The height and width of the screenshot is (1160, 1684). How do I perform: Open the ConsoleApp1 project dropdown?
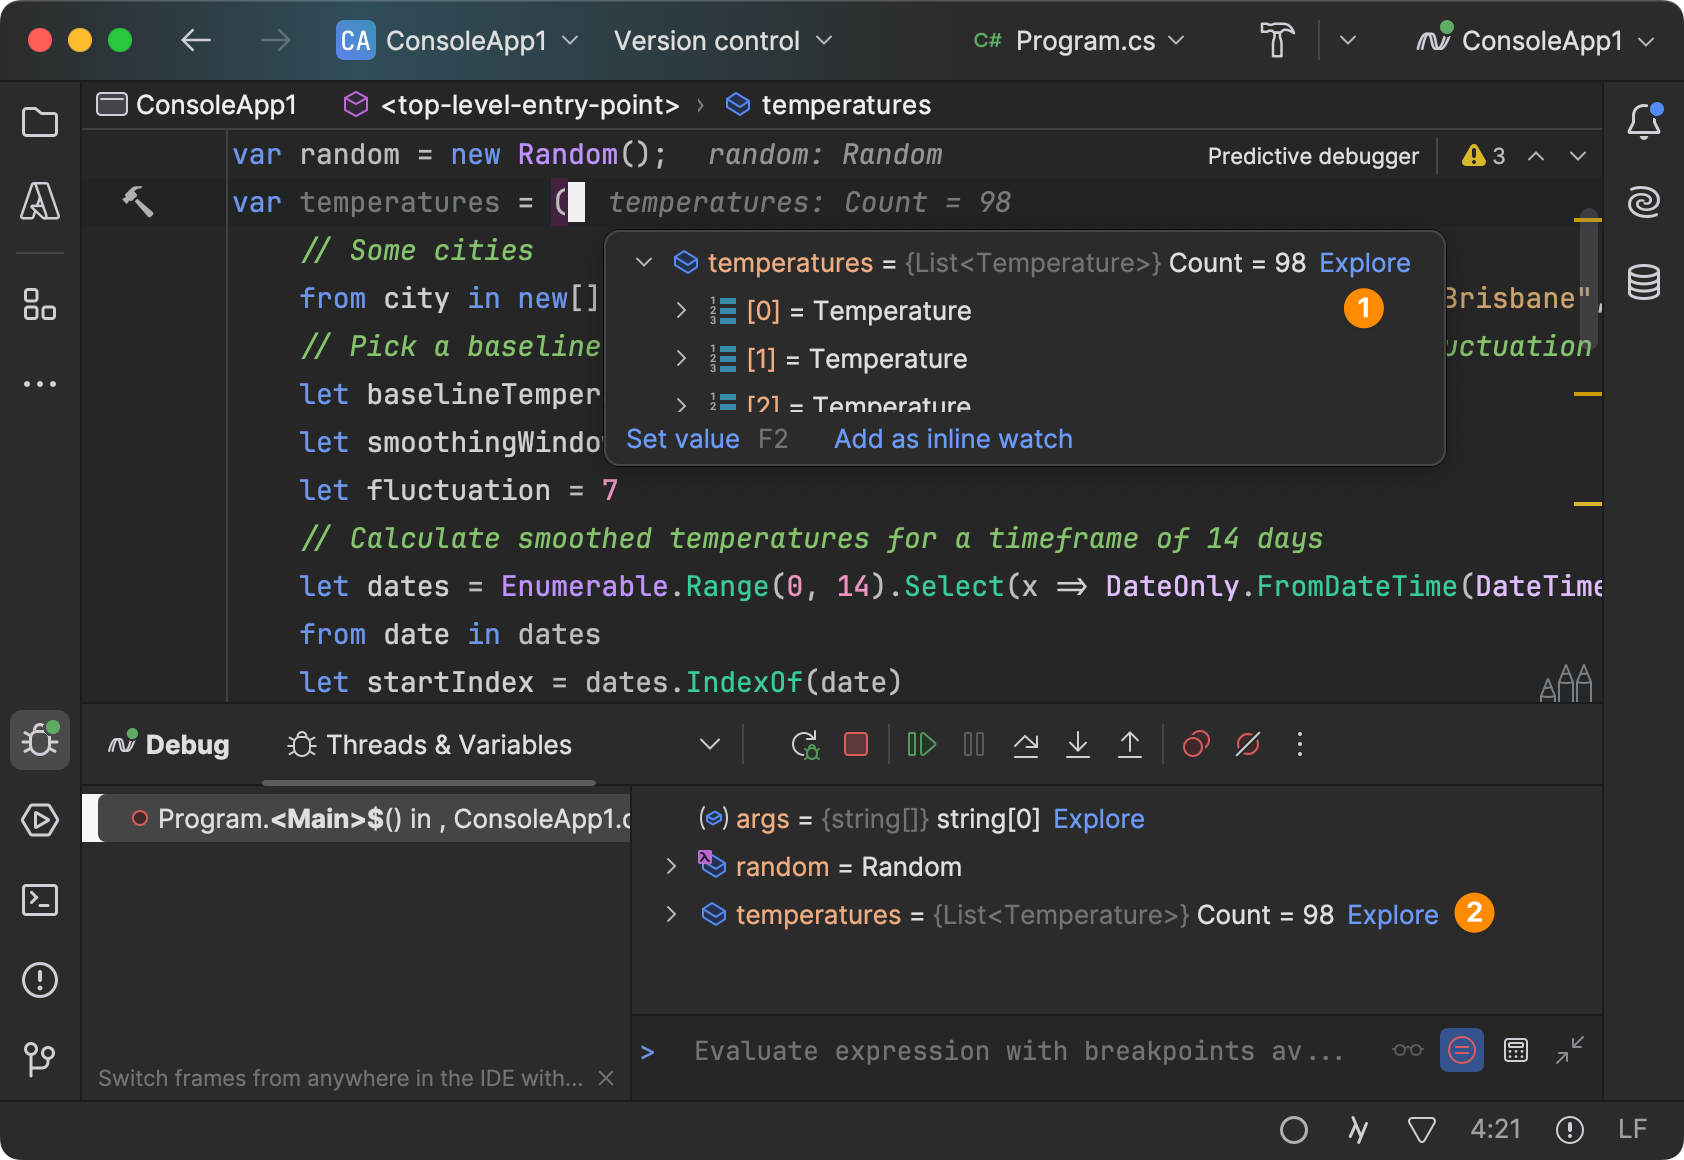[x=458, y=41]
